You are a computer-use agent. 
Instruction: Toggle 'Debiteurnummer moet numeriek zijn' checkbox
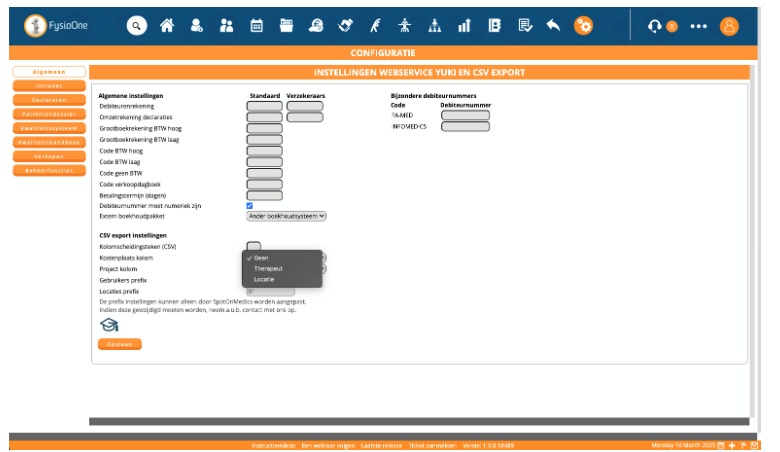(250, 206)
